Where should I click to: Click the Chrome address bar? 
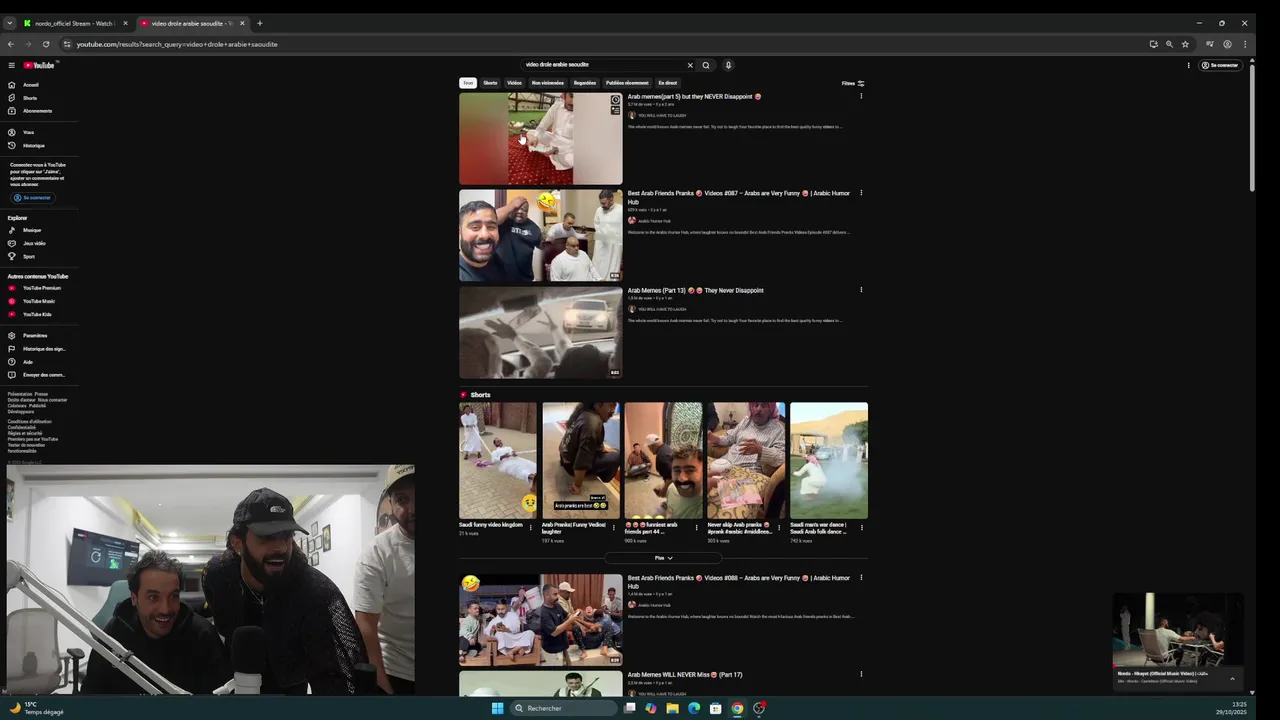click(x=600, y=44)
